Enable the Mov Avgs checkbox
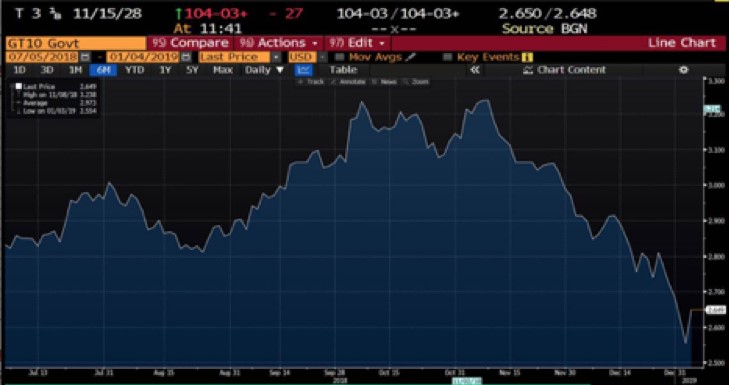 (339, 57)
